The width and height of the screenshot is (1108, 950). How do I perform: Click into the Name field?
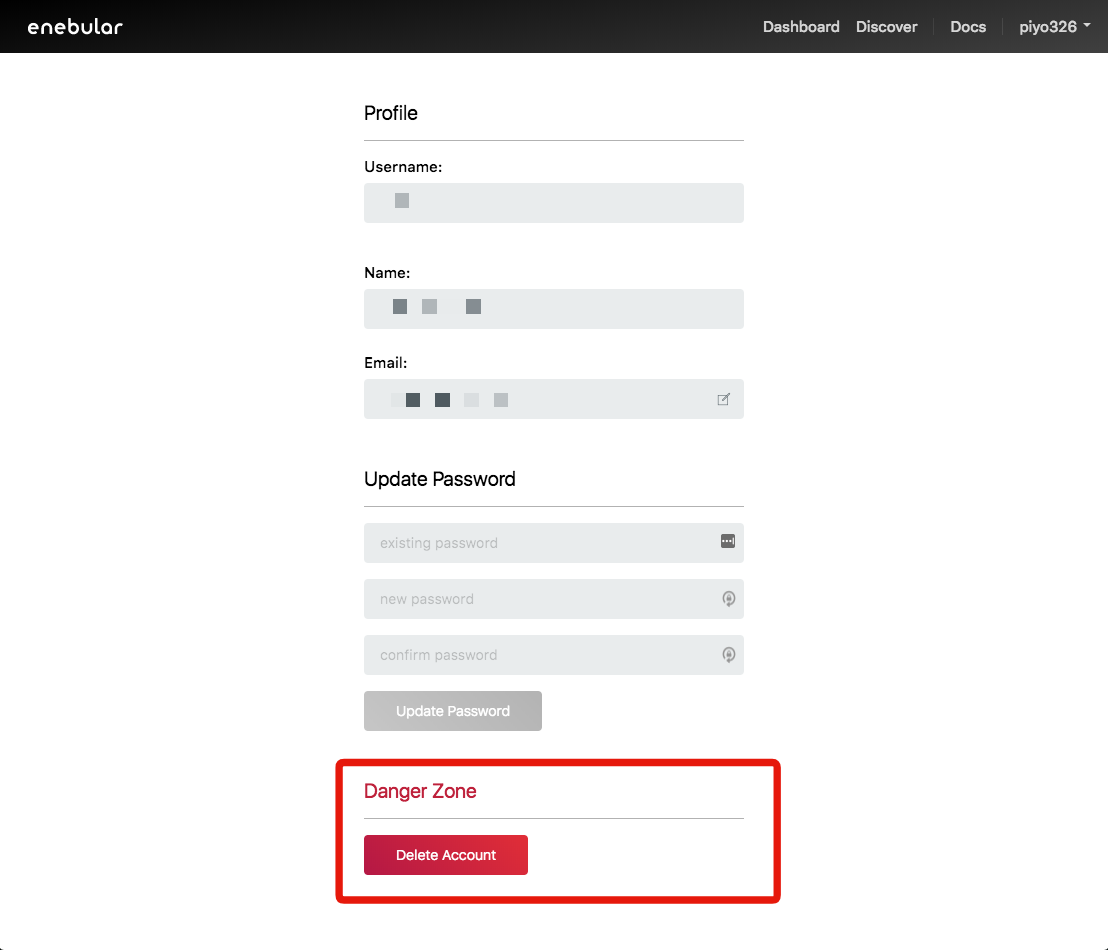[x=553, y=309]
